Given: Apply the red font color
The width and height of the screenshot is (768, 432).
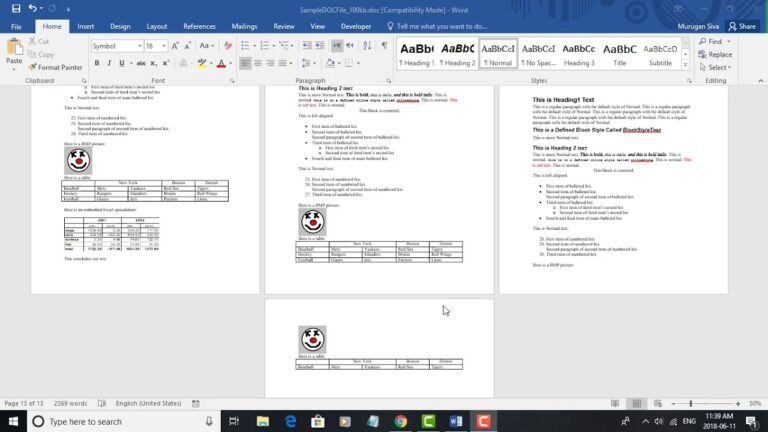Looking at the screenshot, I should pyautogui.click(x=221, y=63).
